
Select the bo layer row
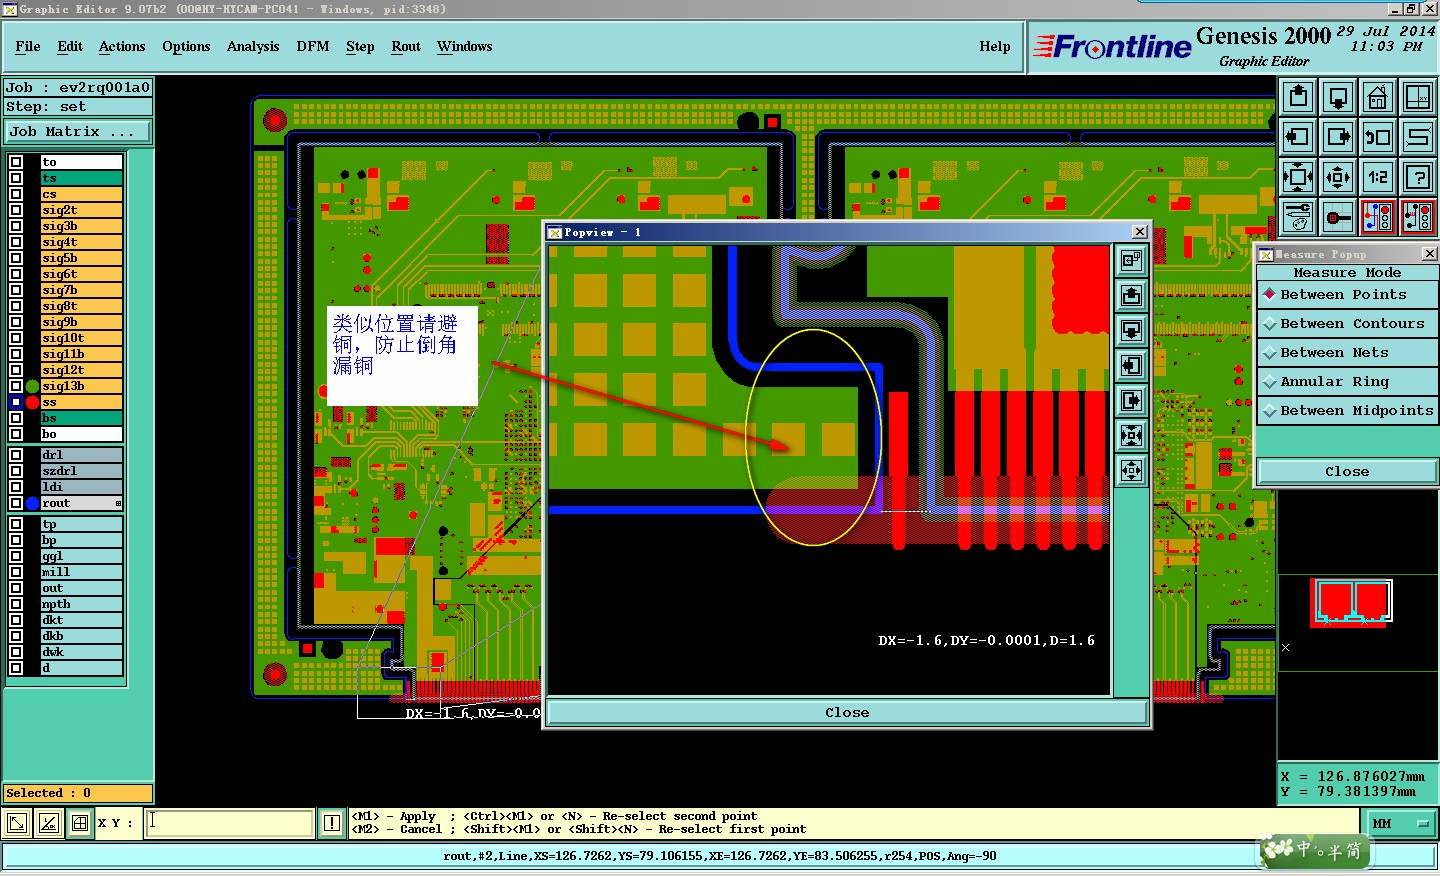pos(81,434)
